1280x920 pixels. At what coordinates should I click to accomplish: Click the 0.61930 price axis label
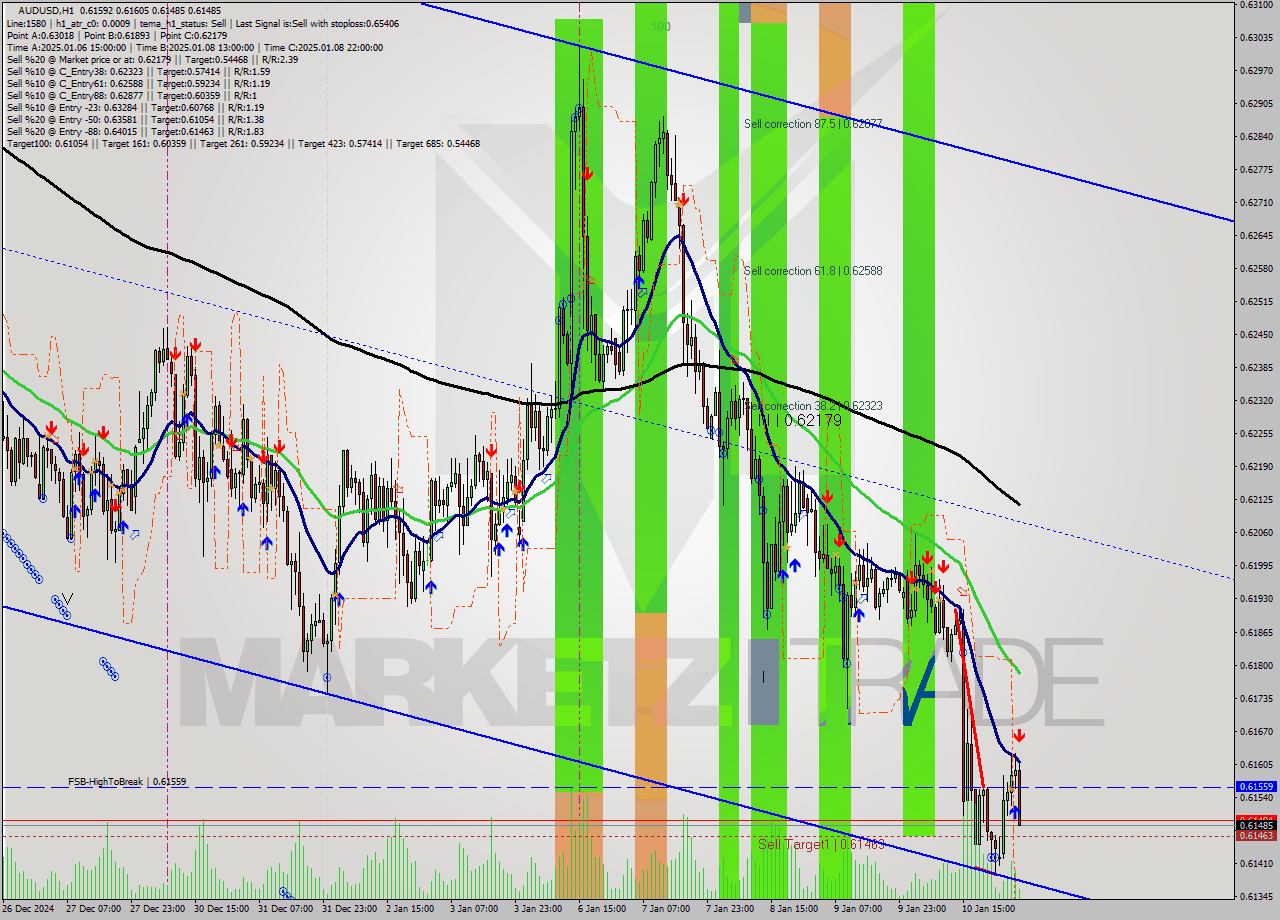click(1255, 599)
